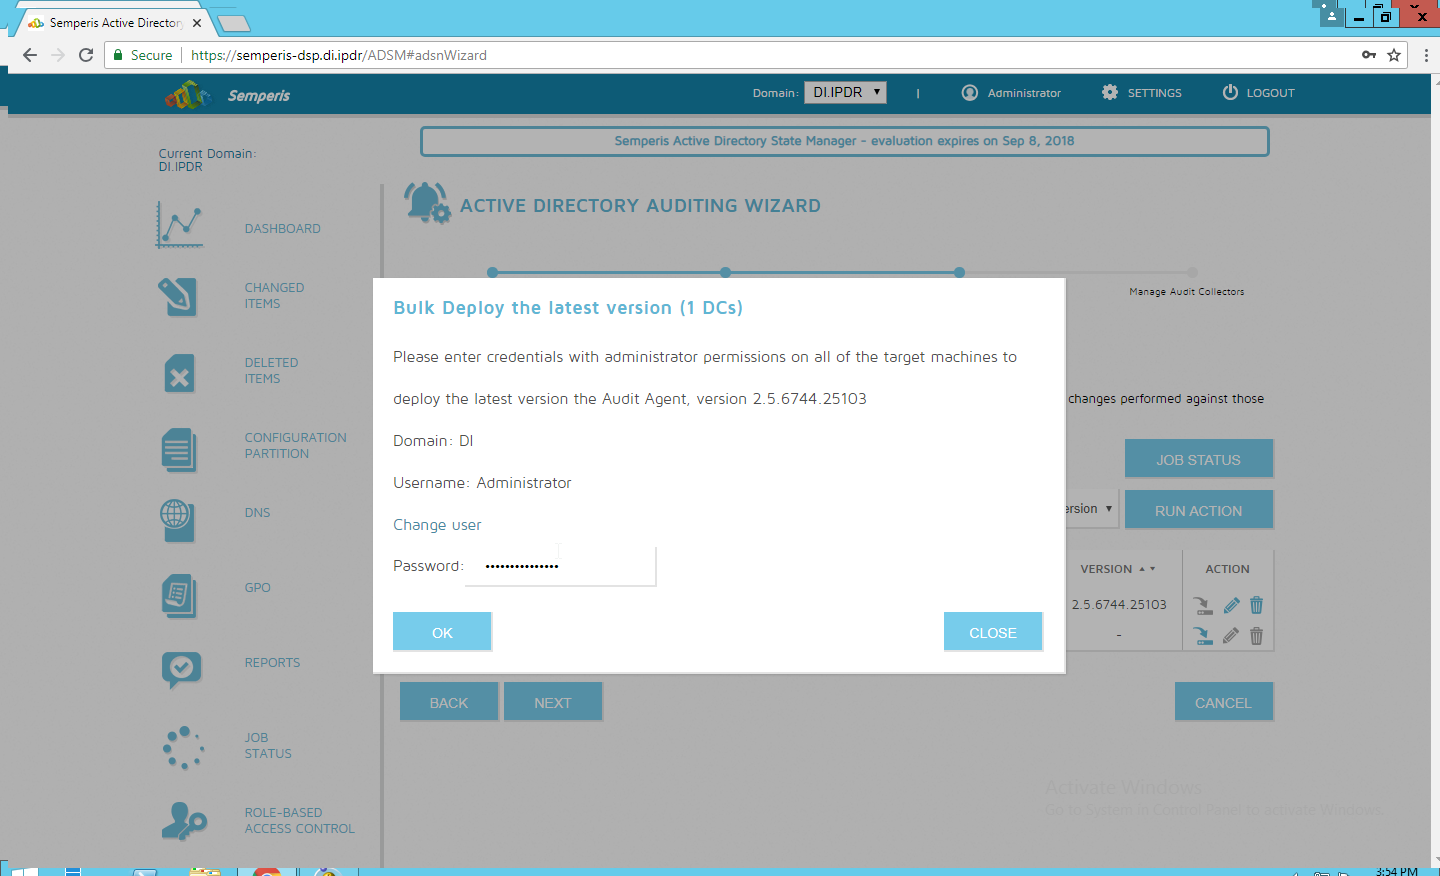Open the action dropdown beside Run Action

(1091, 509)
